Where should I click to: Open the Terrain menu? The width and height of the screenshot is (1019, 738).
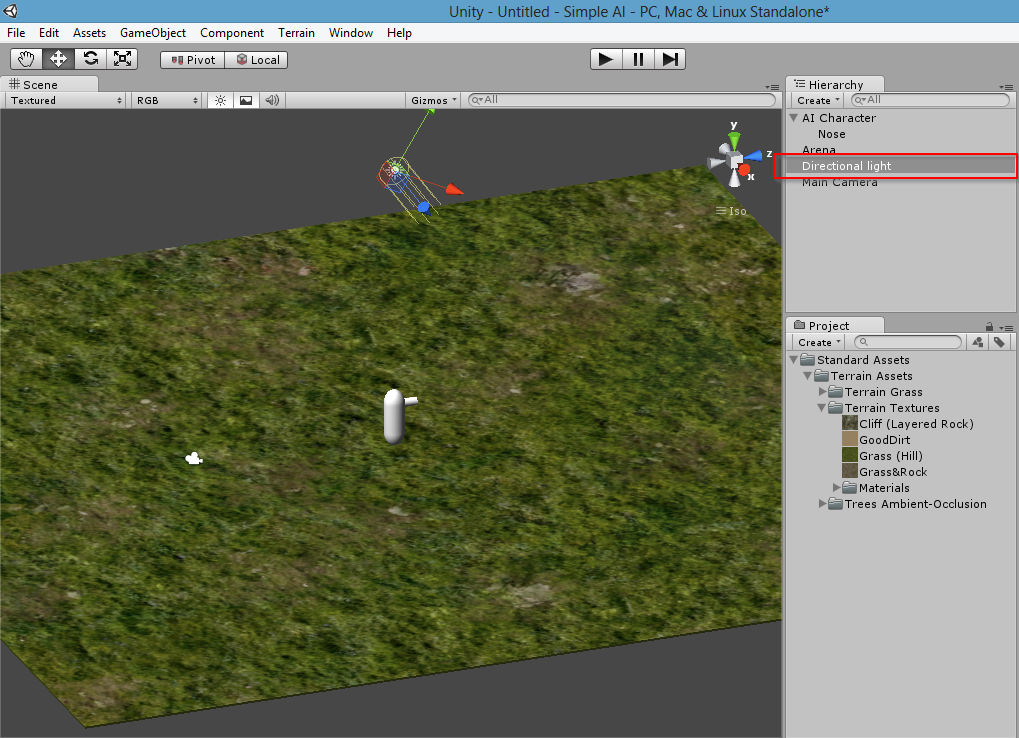point(296,33)
